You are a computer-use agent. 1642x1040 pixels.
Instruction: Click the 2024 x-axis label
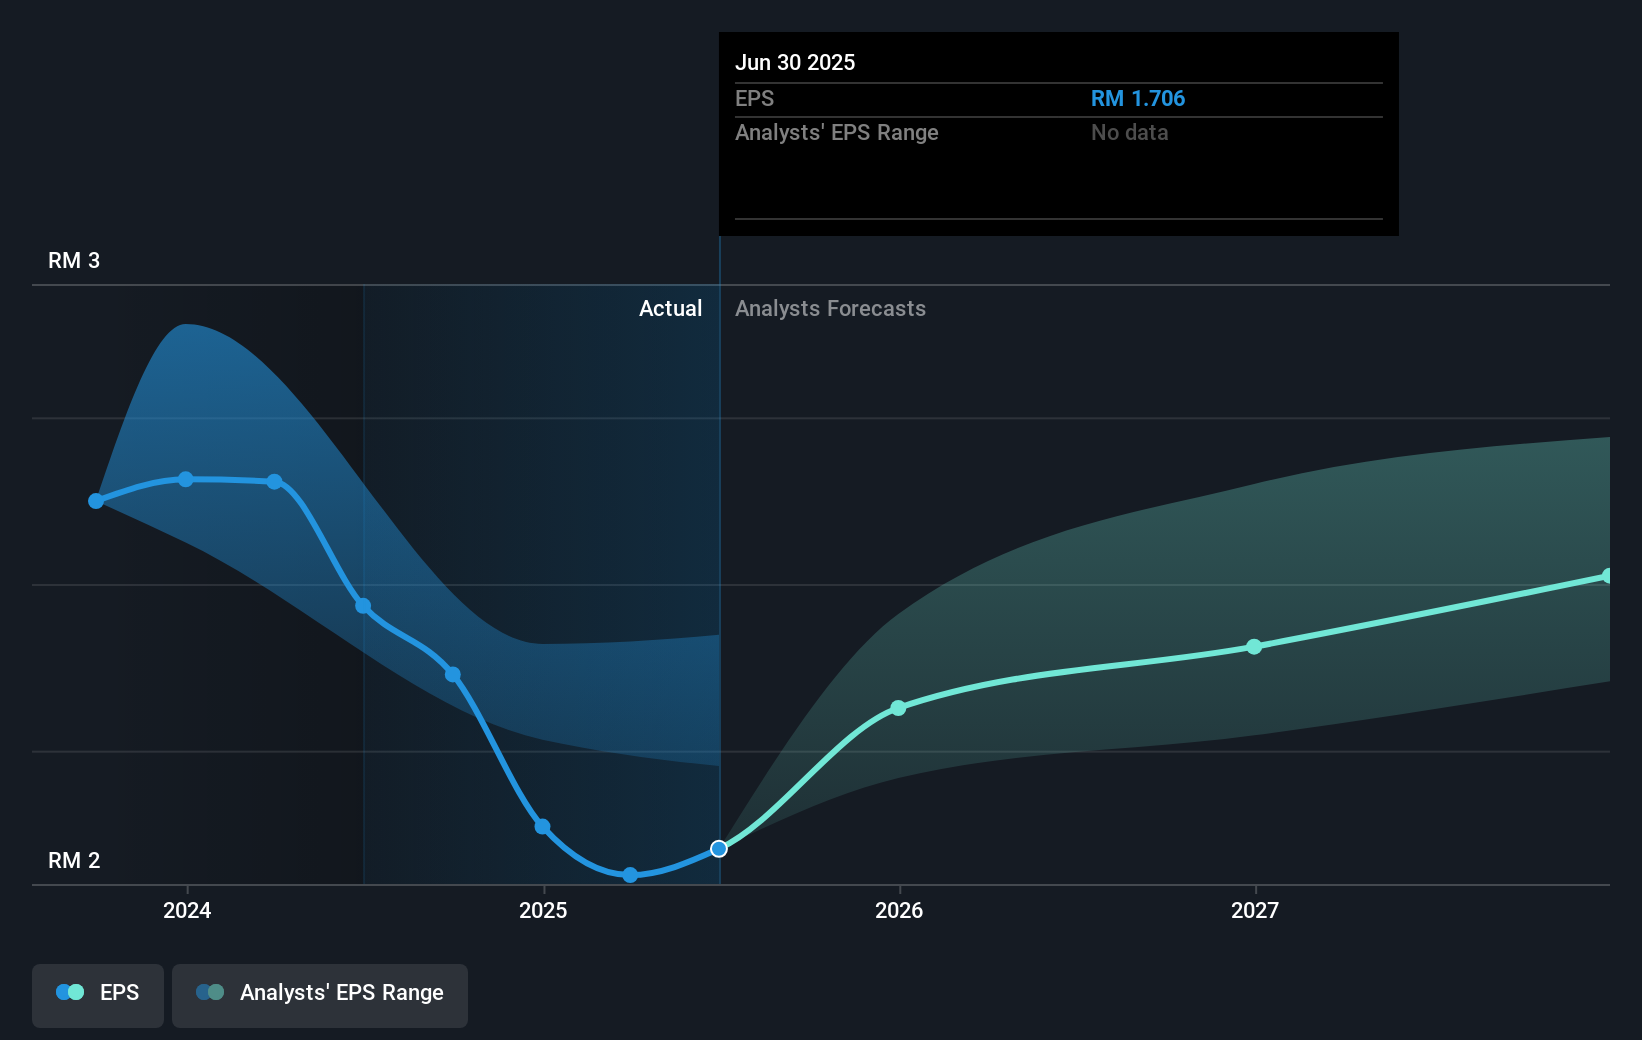pyautogui.click(x=187, y=910)
